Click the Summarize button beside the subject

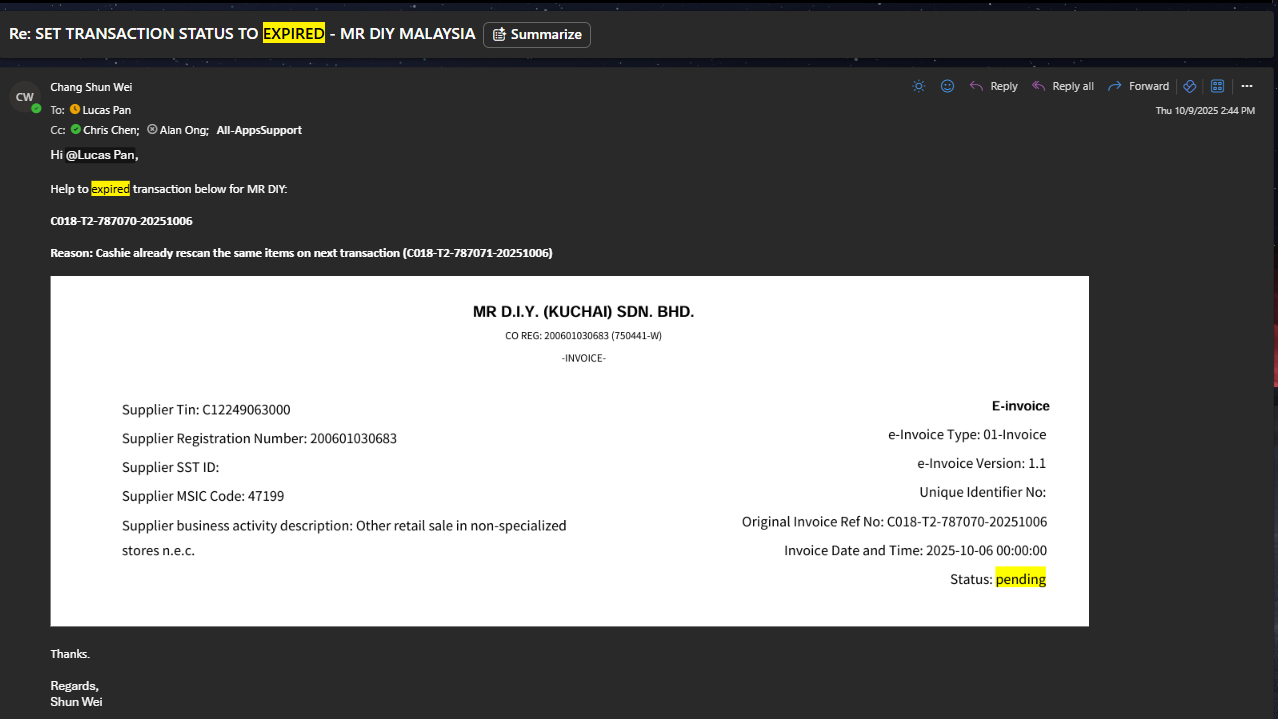[x=537, y=34]
